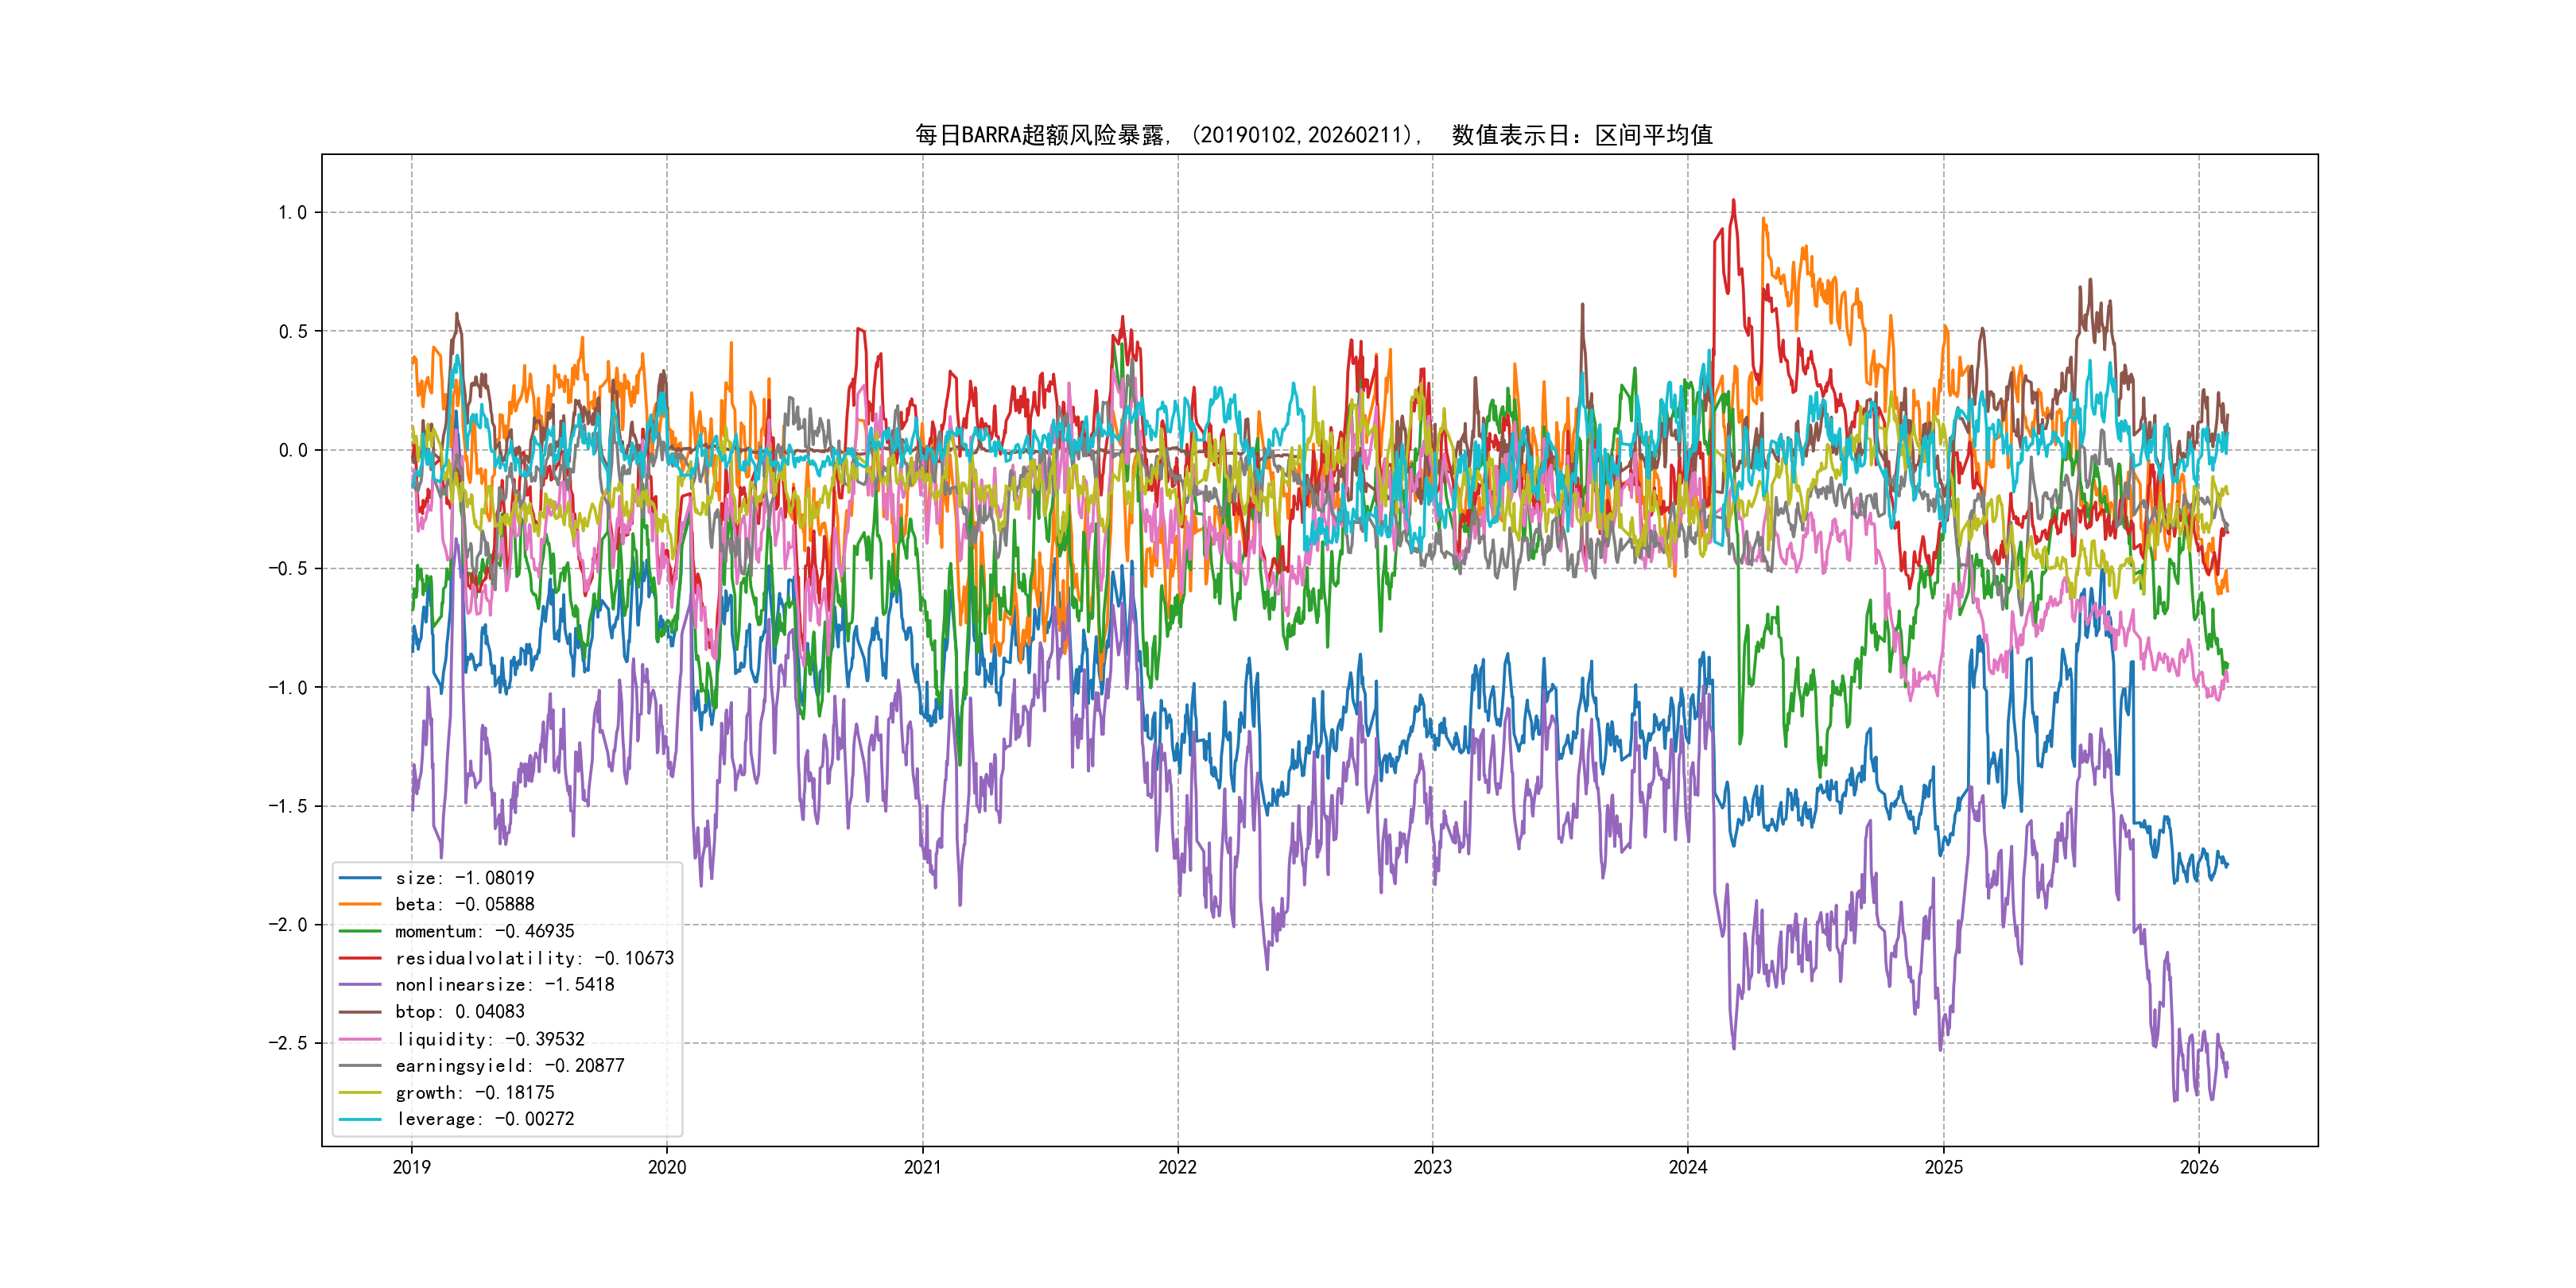
Task: Click the 2019 x-axis tick label
Action: [411, 1167]
